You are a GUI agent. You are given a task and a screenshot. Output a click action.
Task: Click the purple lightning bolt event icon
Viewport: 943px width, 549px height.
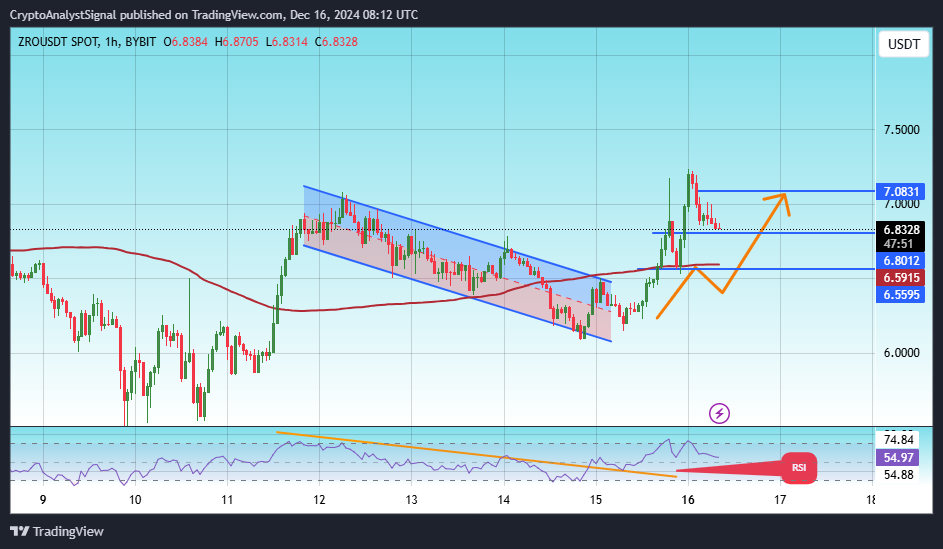pos(719,413)
